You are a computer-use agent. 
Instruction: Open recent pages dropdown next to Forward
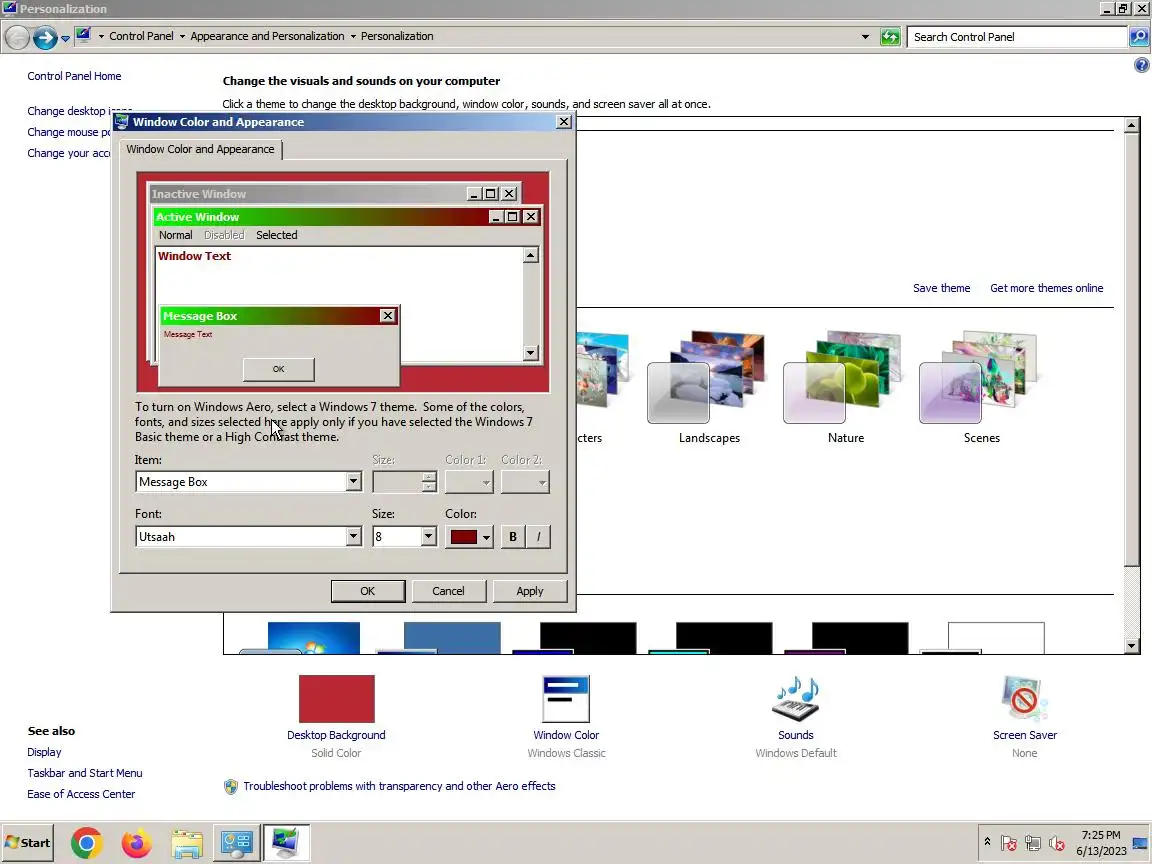coord(65,37)
